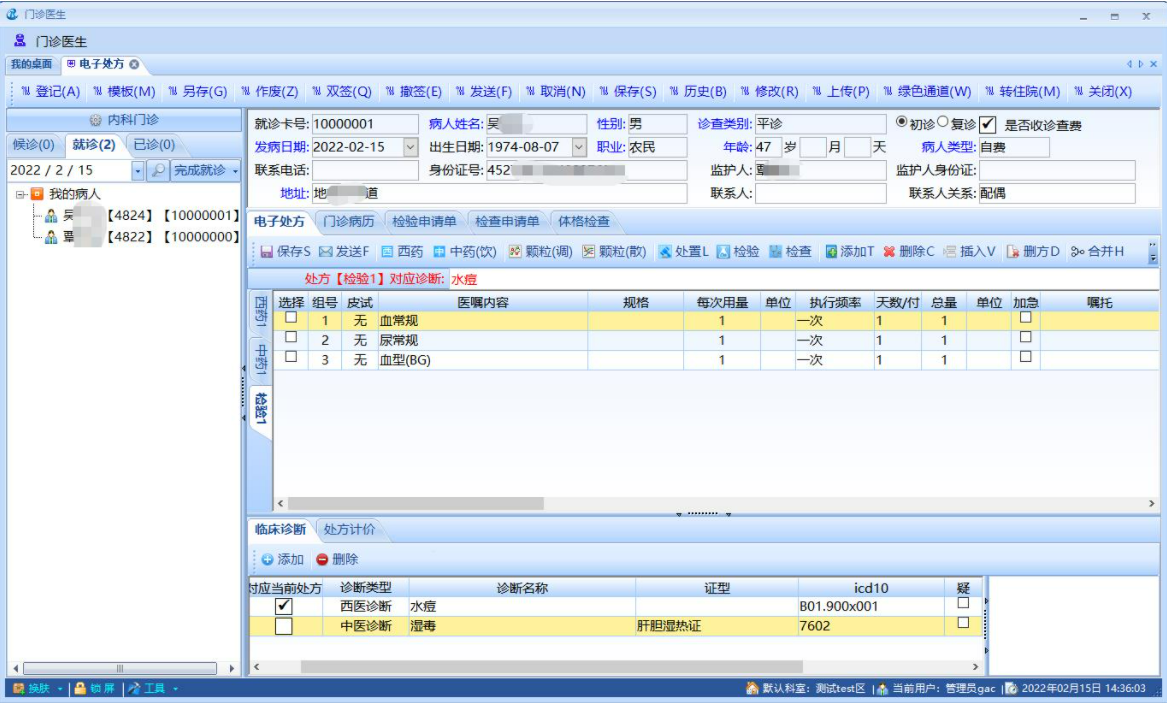1167x703 pixels.
Task: Click the 双签(Q) toolbar item
Action: click(342, 92)
